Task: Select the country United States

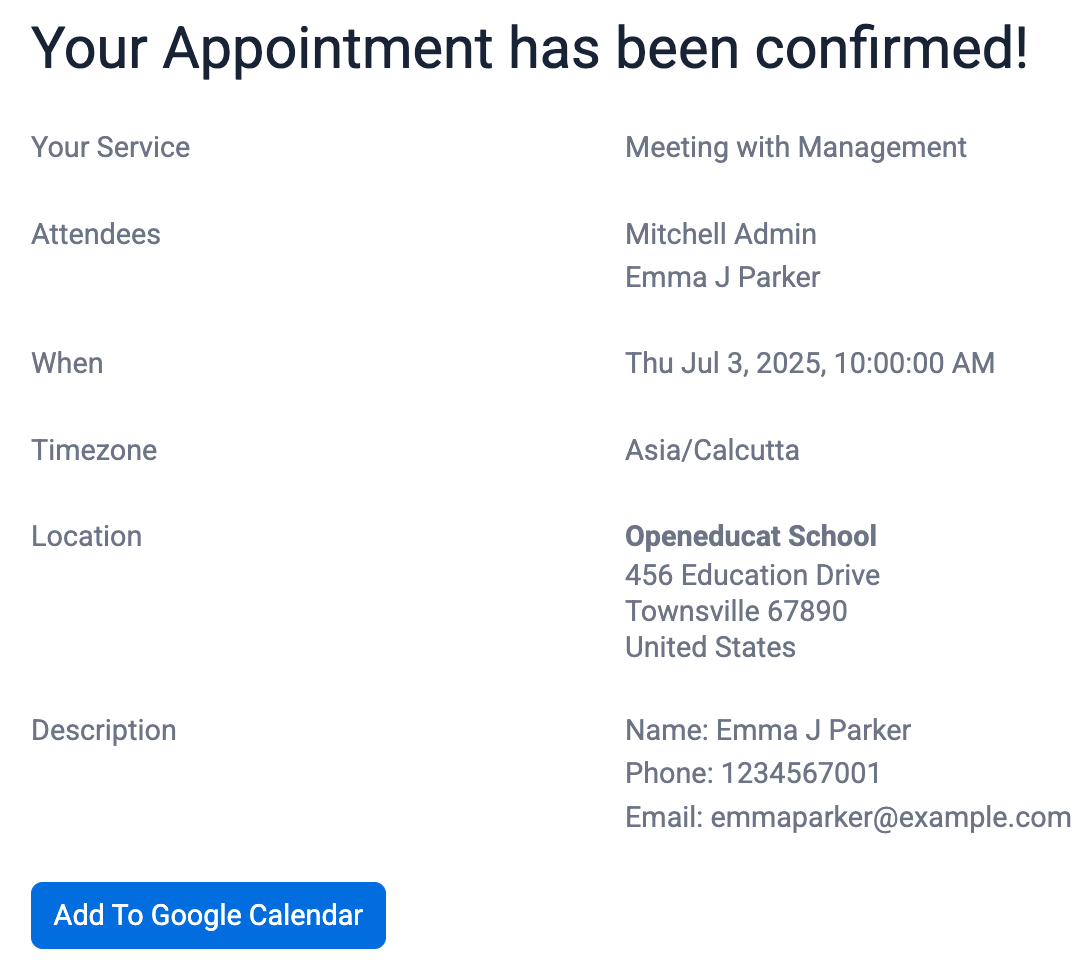Action: 710,647
